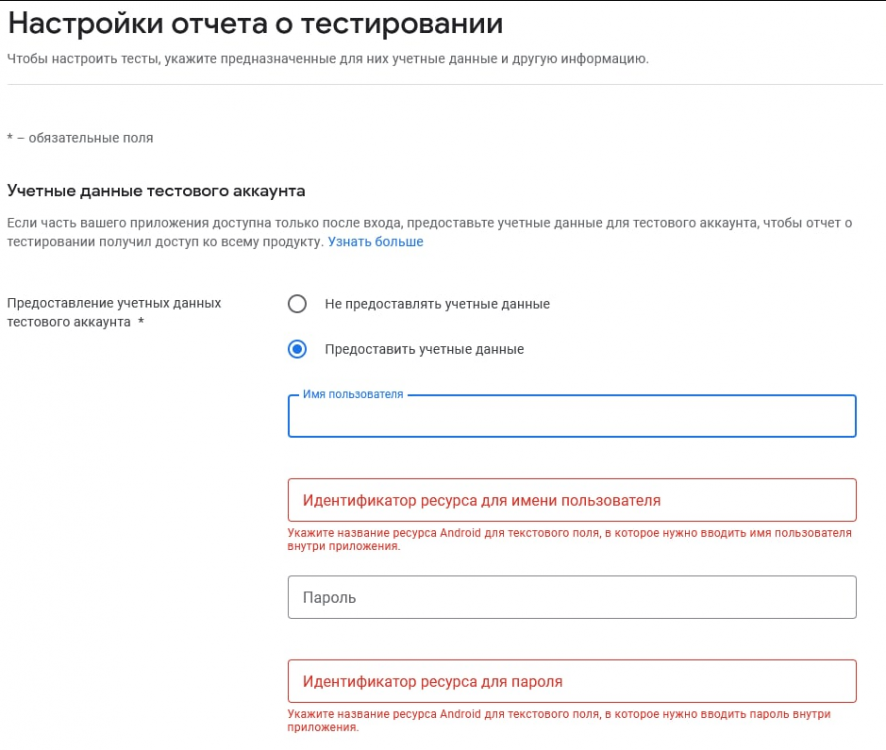The width and height of the screenshot is (886, 750).
Task: Click the floating blue "Имя пользователя" label
Action: coord(353,394)
